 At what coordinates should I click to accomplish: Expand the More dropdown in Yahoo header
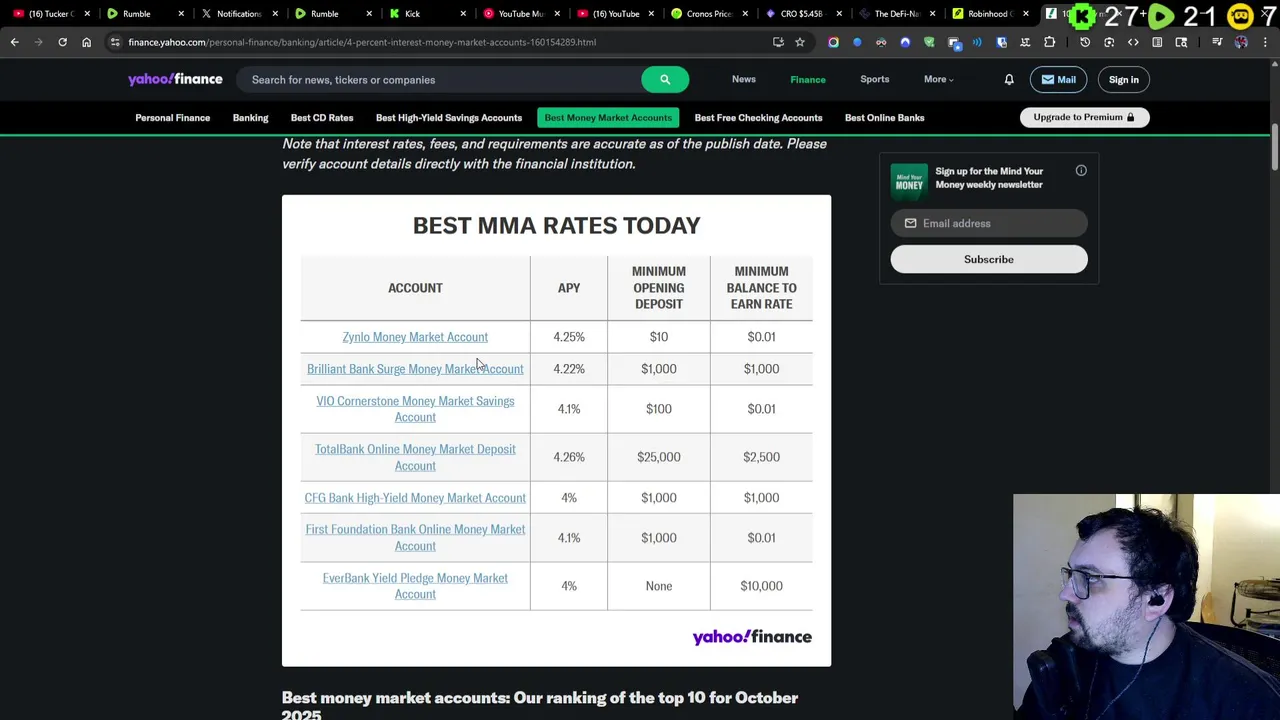pos(939,79)
